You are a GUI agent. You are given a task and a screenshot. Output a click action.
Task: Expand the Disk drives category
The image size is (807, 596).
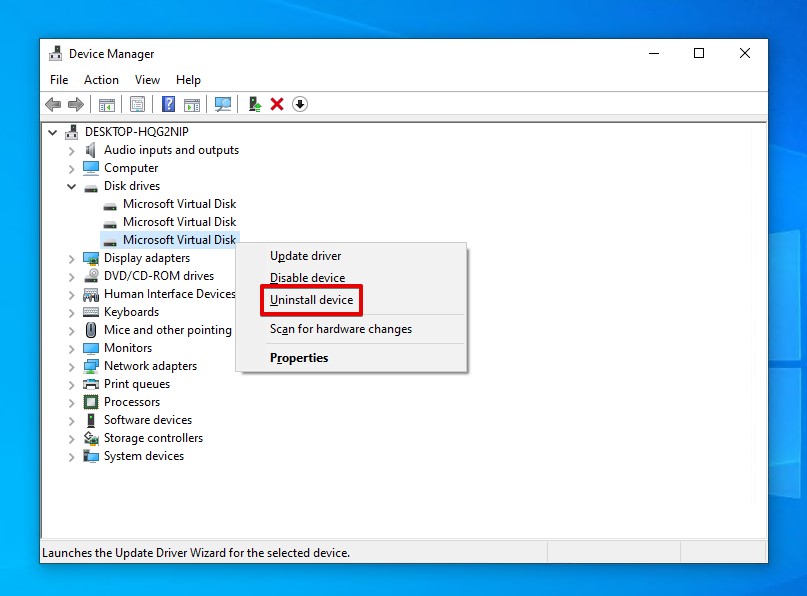(x=71, y=185)
